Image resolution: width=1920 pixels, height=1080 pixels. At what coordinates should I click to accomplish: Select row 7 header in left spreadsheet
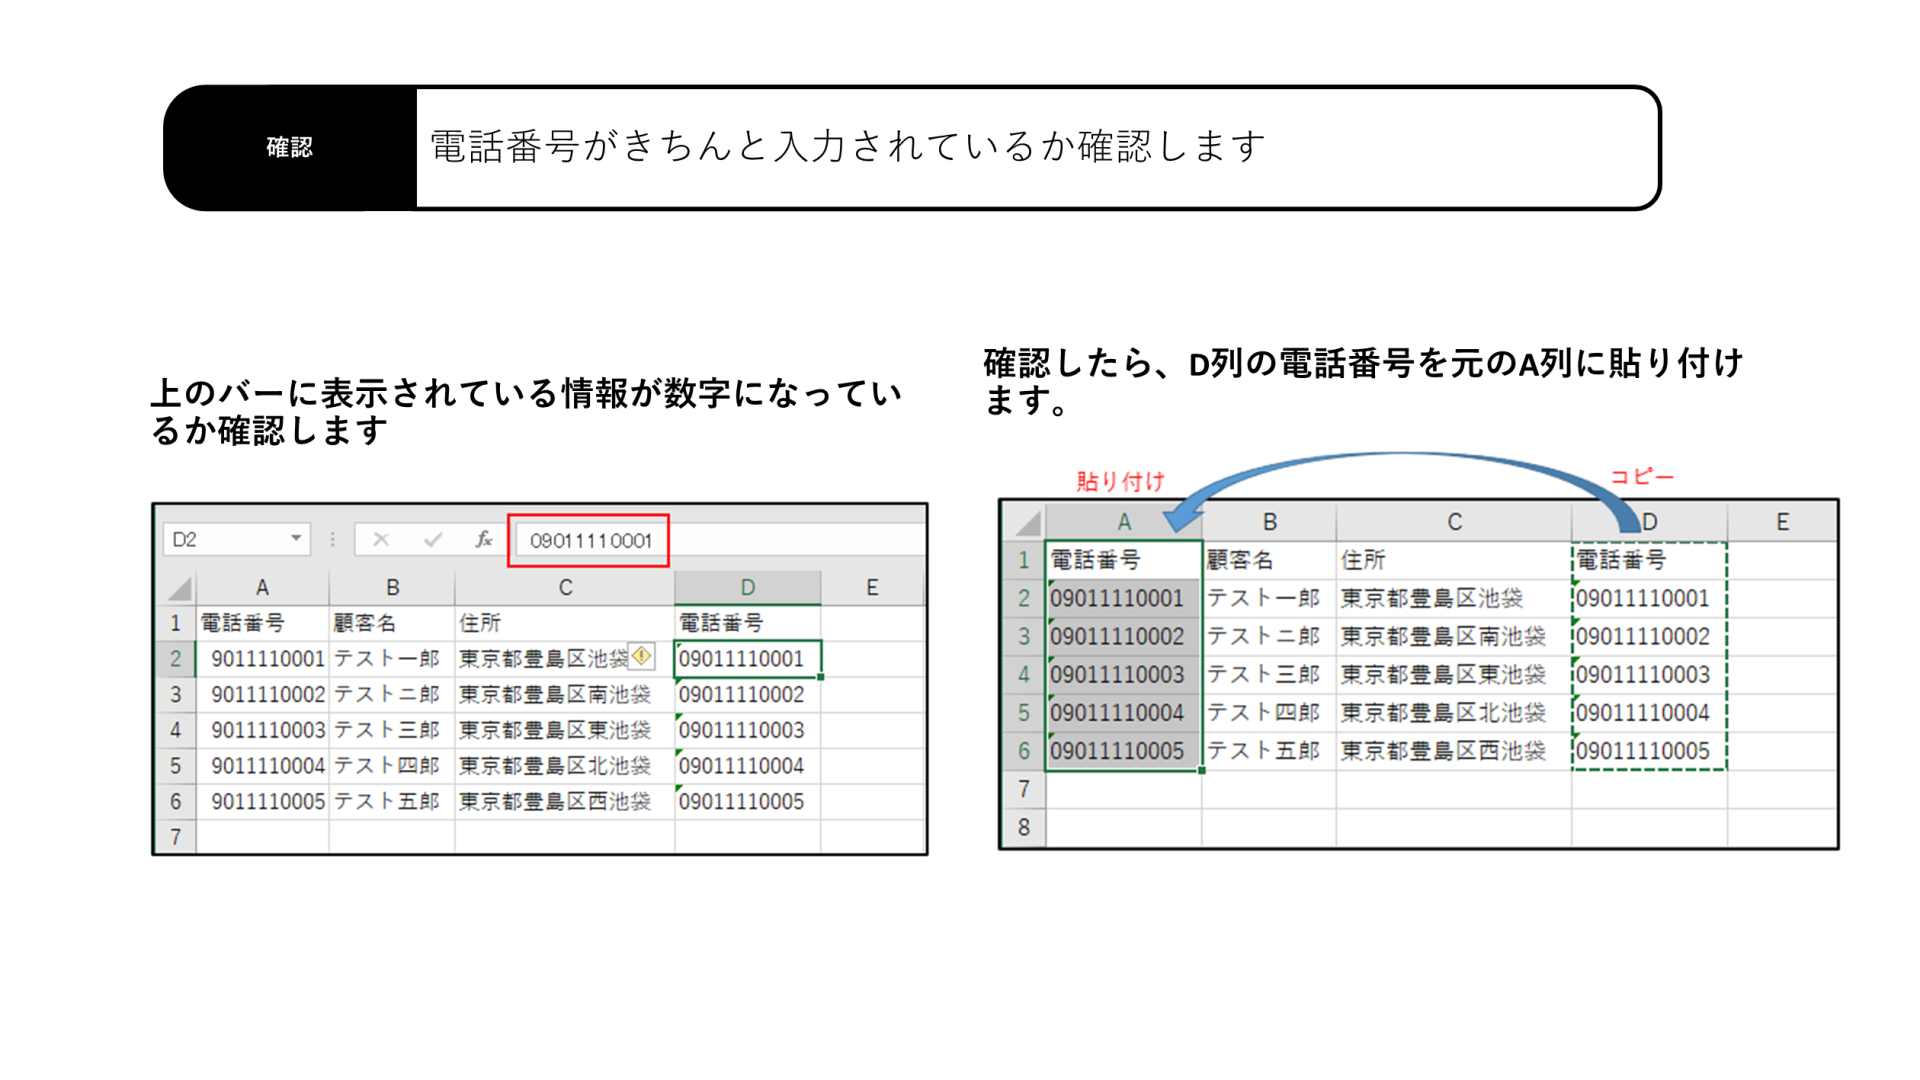click(176, 837)
